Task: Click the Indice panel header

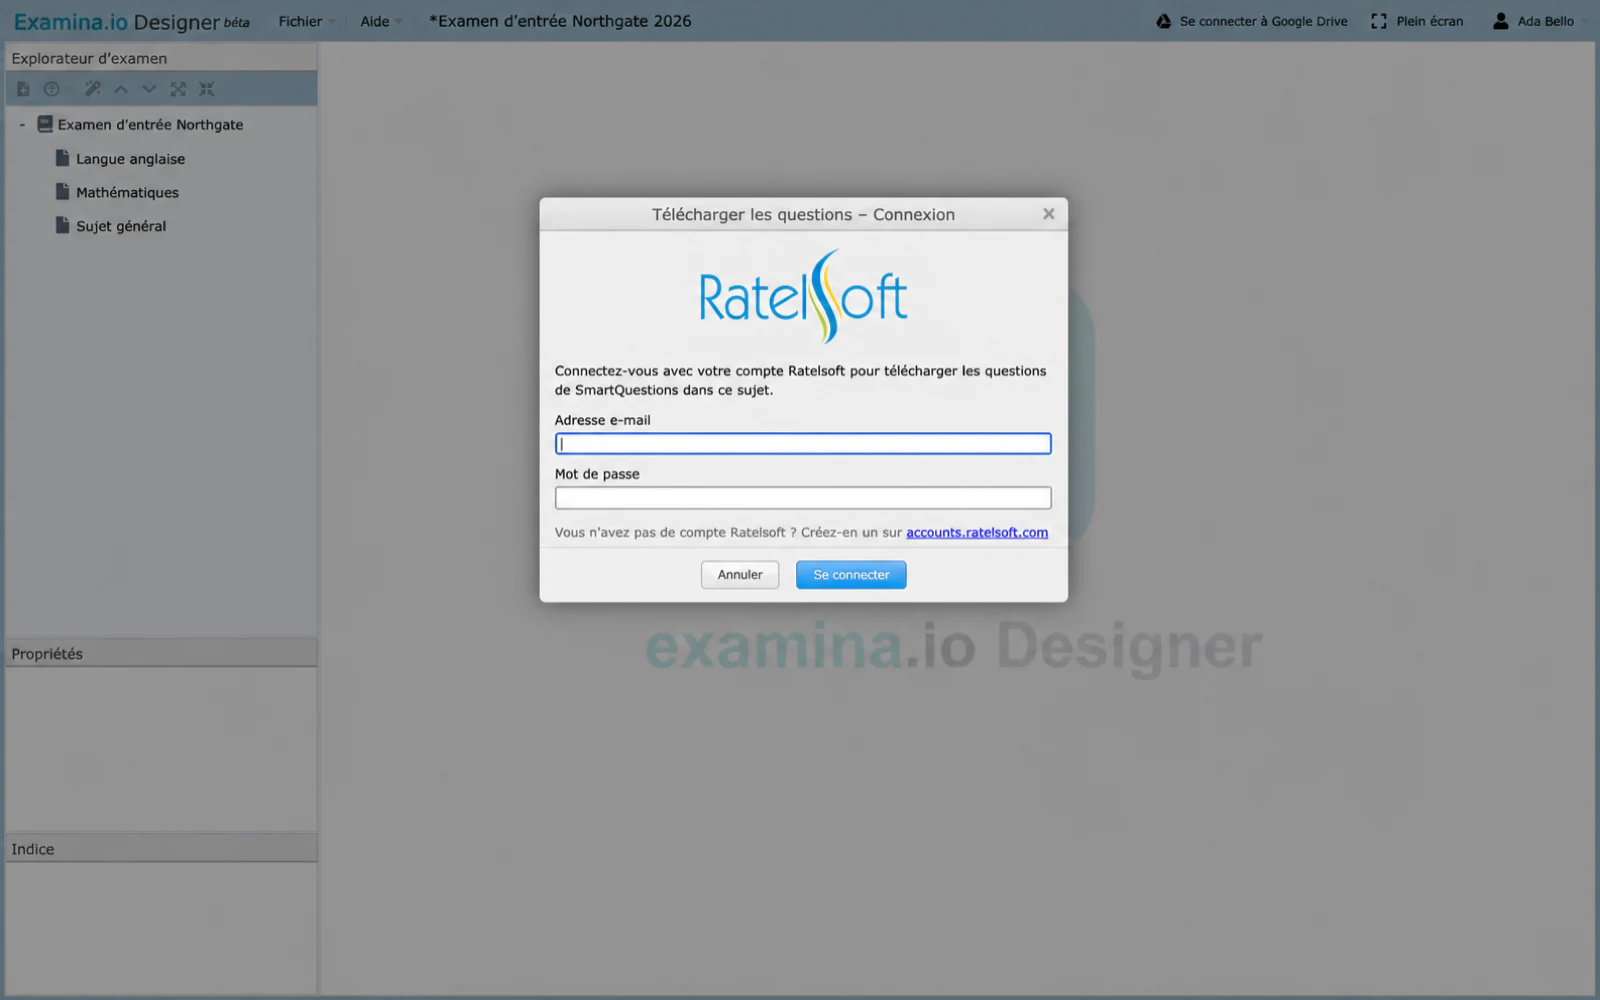Action: pyautogui.click(x=161, y=849)
